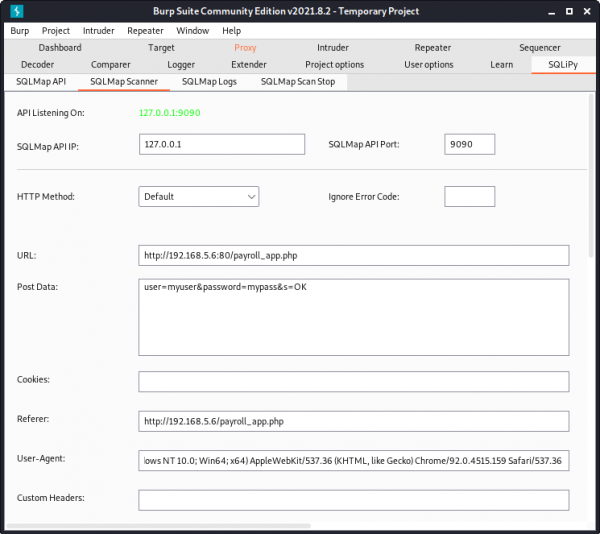Switch to SQLMap Logs sub-tab
The width and height of the screenshot is (600, 534).
209,82
